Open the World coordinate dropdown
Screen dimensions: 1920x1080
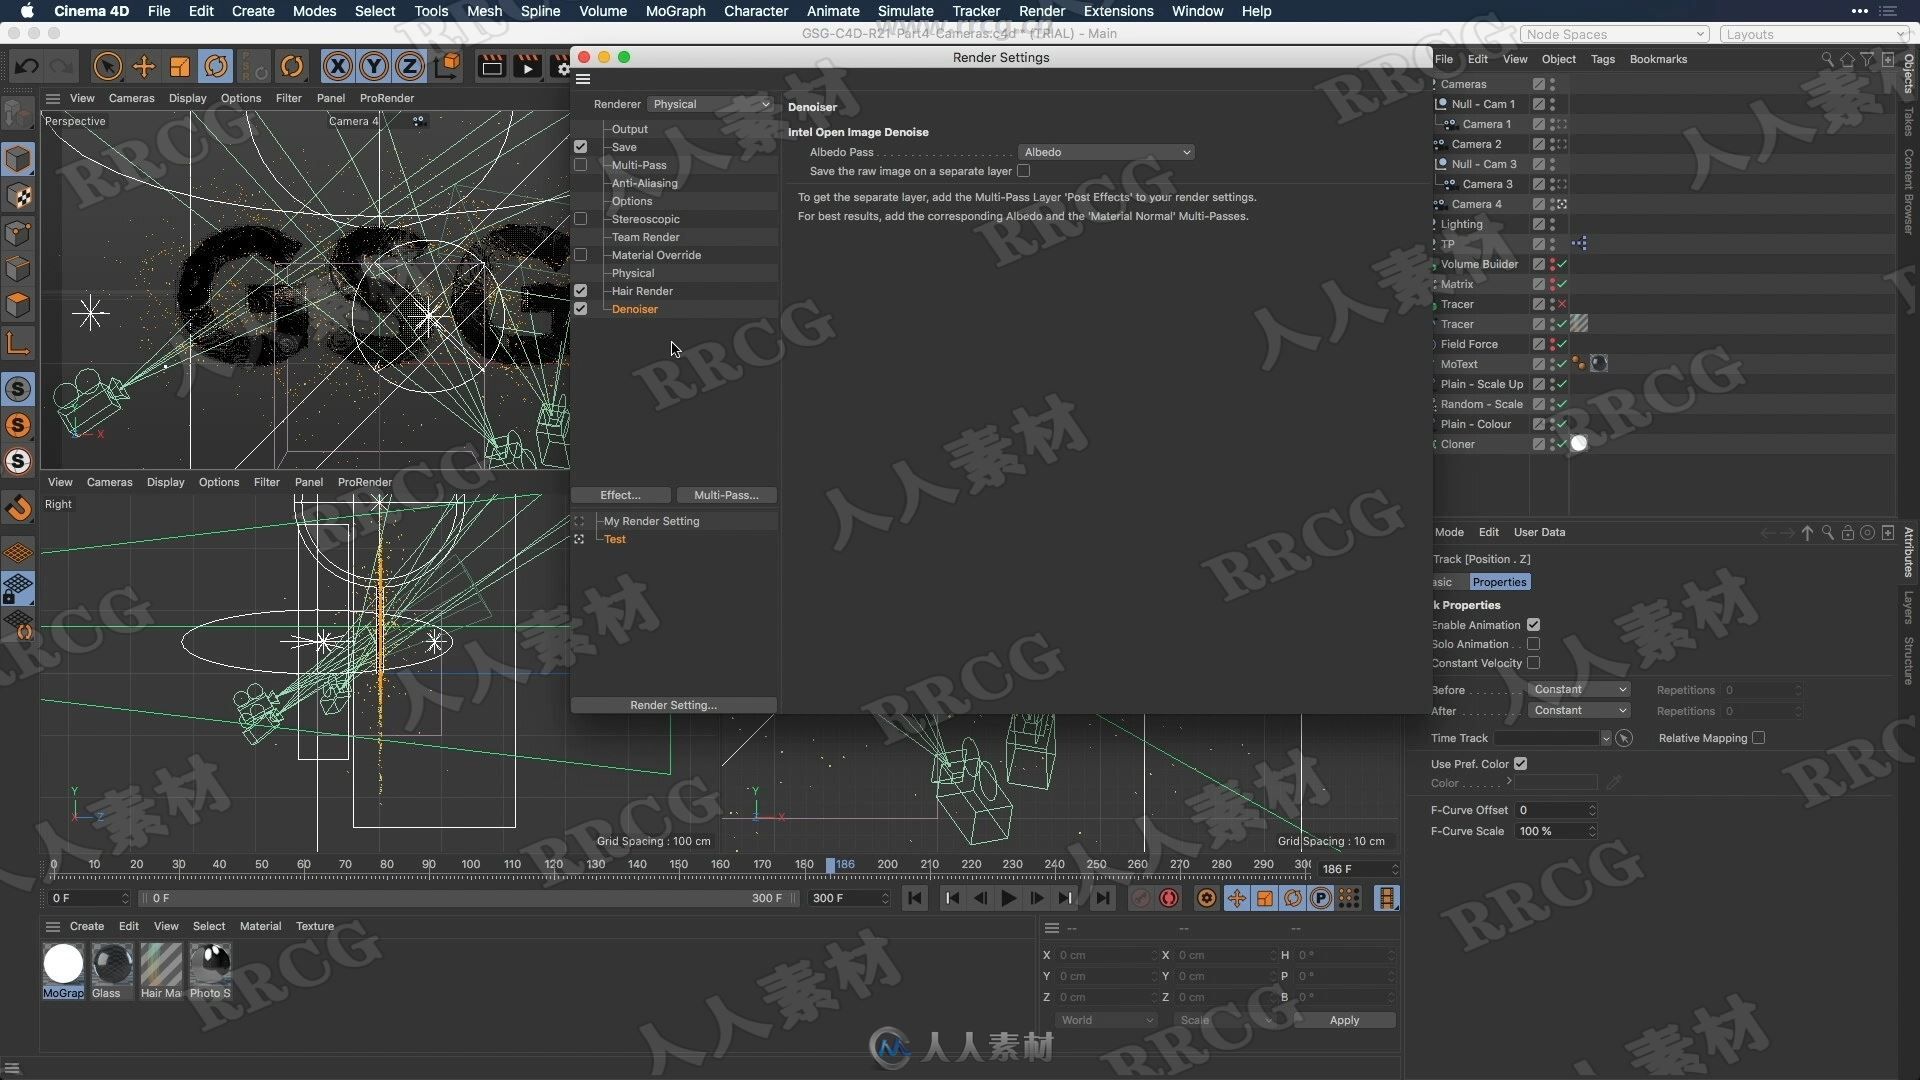point(1106,1020)
